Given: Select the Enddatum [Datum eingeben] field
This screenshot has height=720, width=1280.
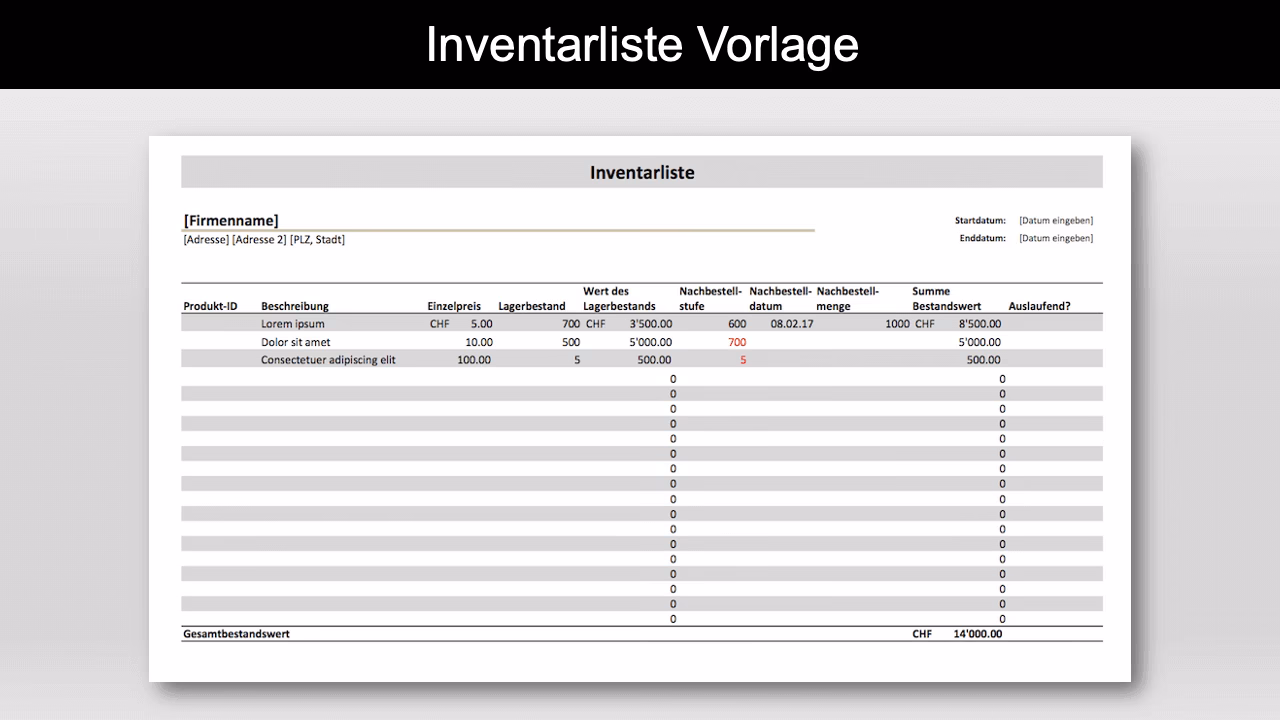Looking at the screenshot, I should click(1055, 238).
